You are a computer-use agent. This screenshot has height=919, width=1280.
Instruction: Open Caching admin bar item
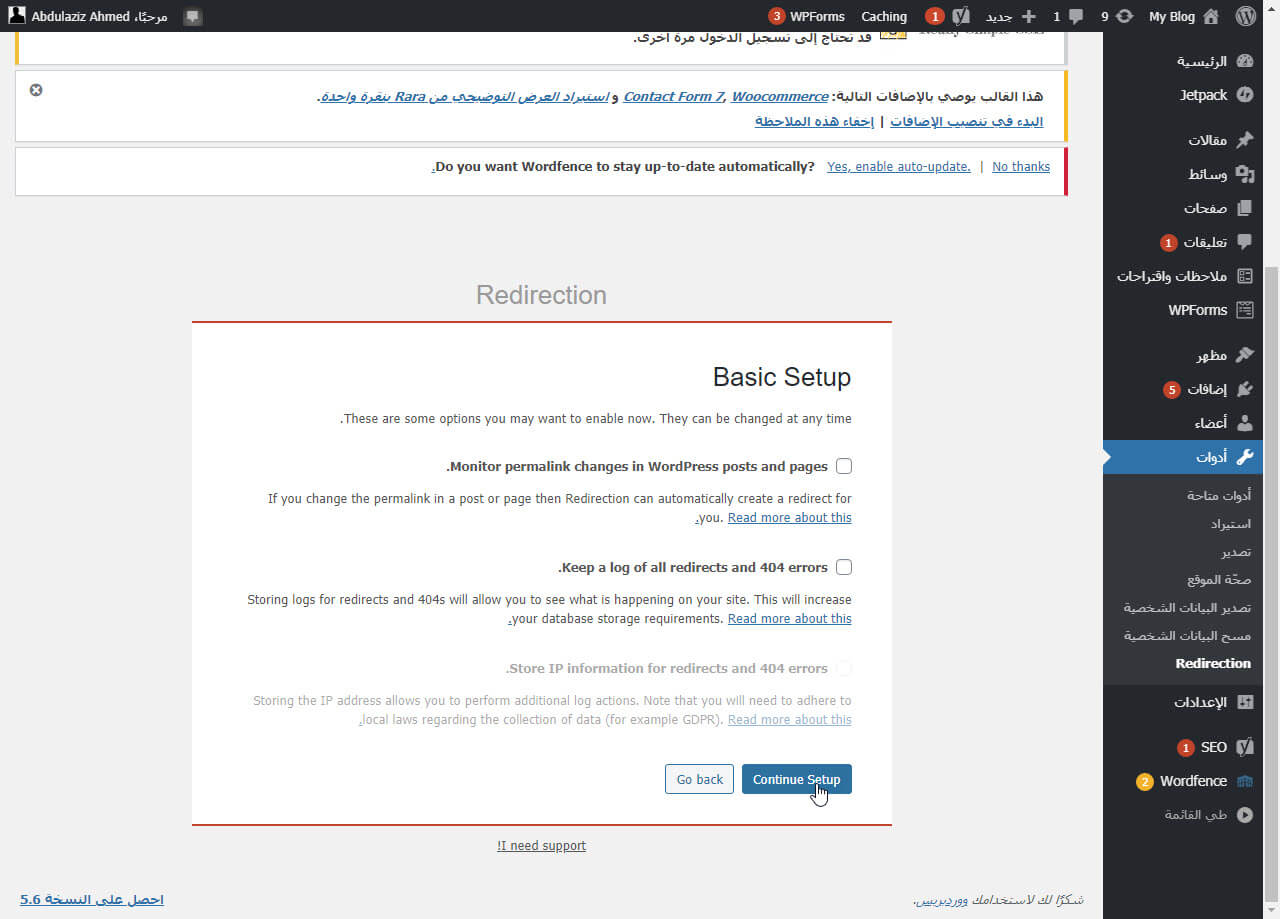click(x=884, y=16)
